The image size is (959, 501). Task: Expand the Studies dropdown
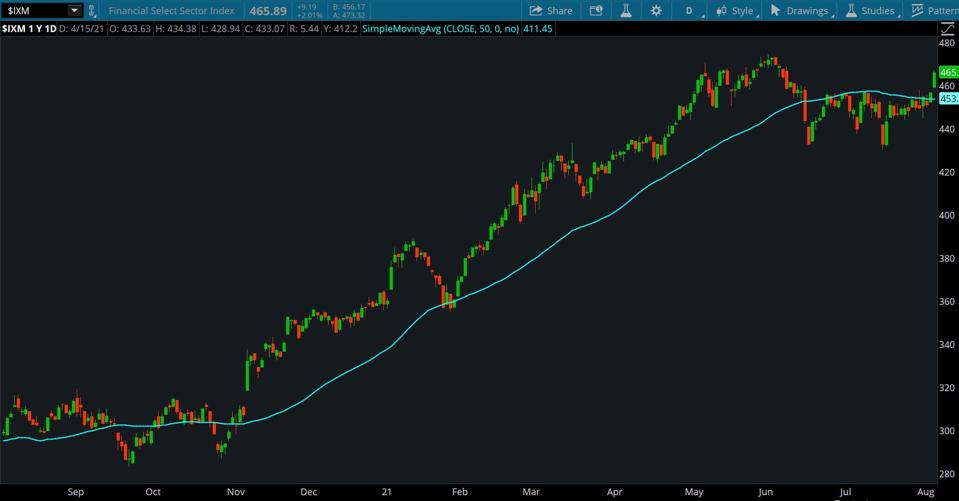pos(870,11)
